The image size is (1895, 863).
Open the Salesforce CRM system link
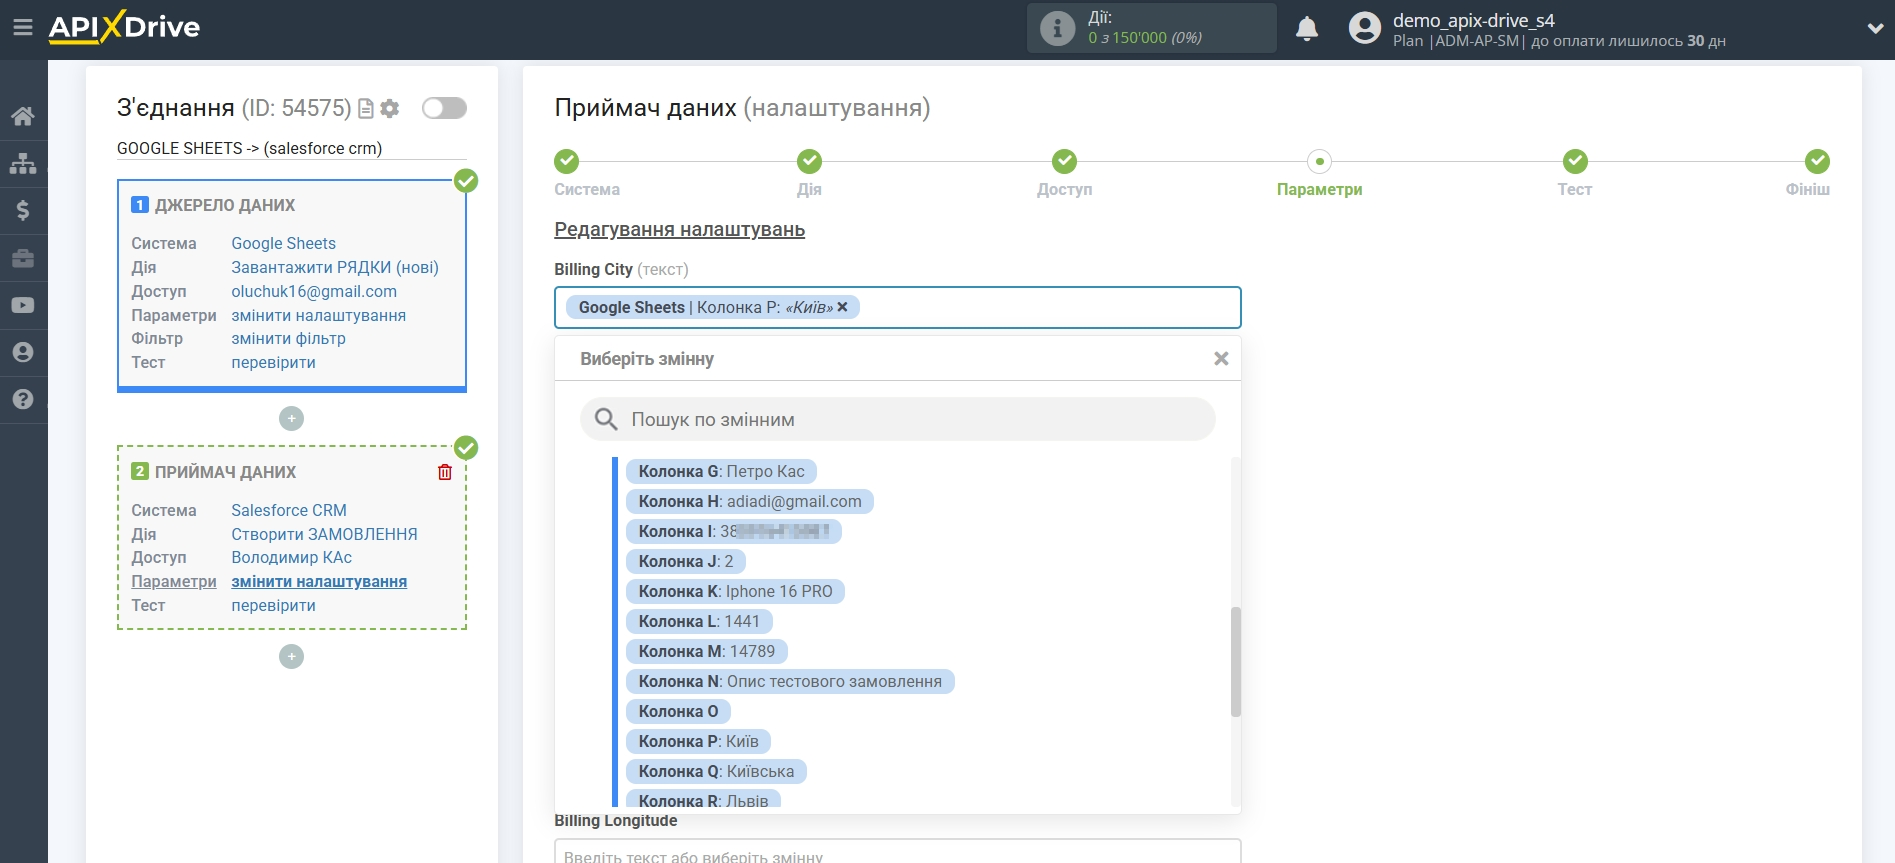click(x=289, y=510)
